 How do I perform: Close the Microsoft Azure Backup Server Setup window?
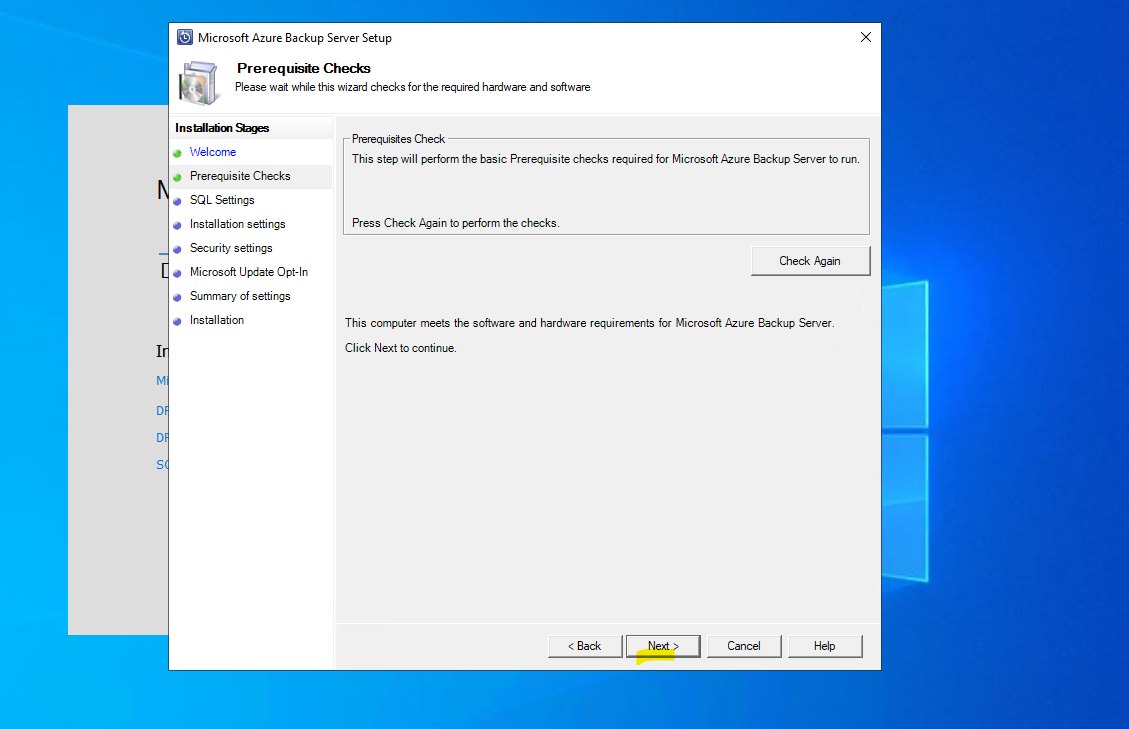click(865, 37)
